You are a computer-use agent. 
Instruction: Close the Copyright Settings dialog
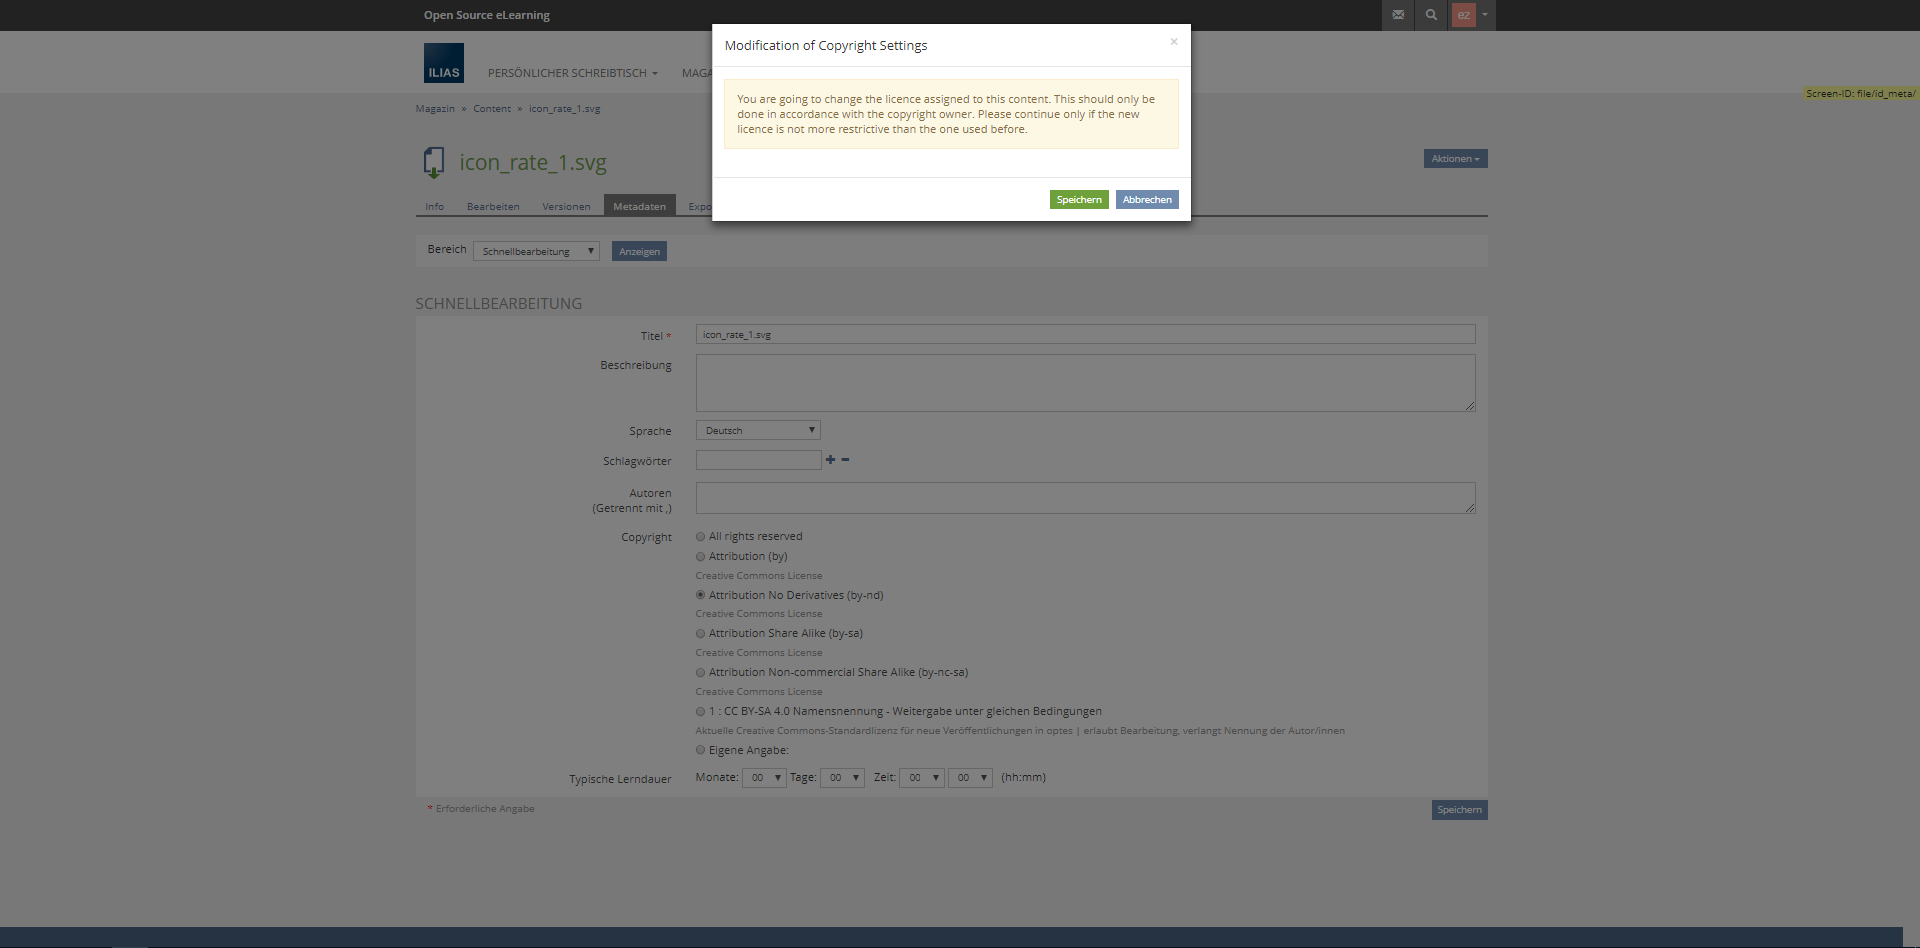[x=1174, y=42]
